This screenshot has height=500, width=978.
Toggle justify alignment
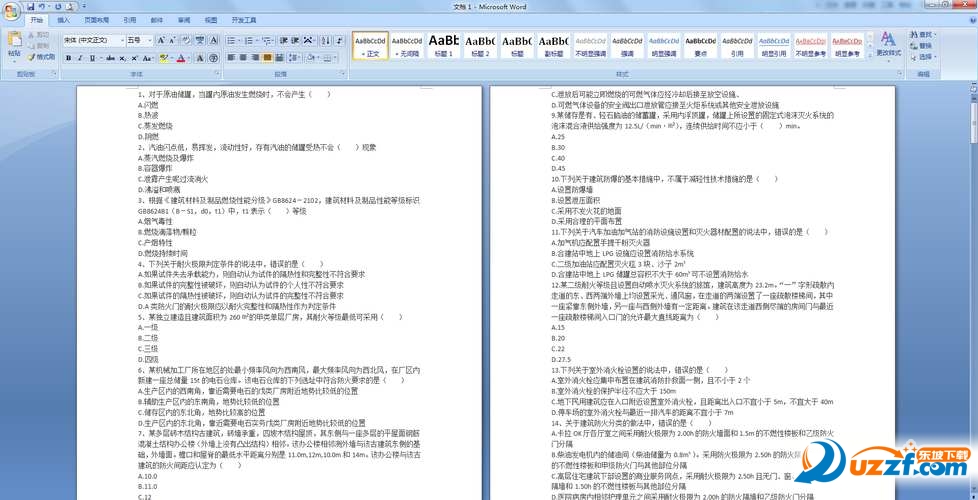click(267, 58)
